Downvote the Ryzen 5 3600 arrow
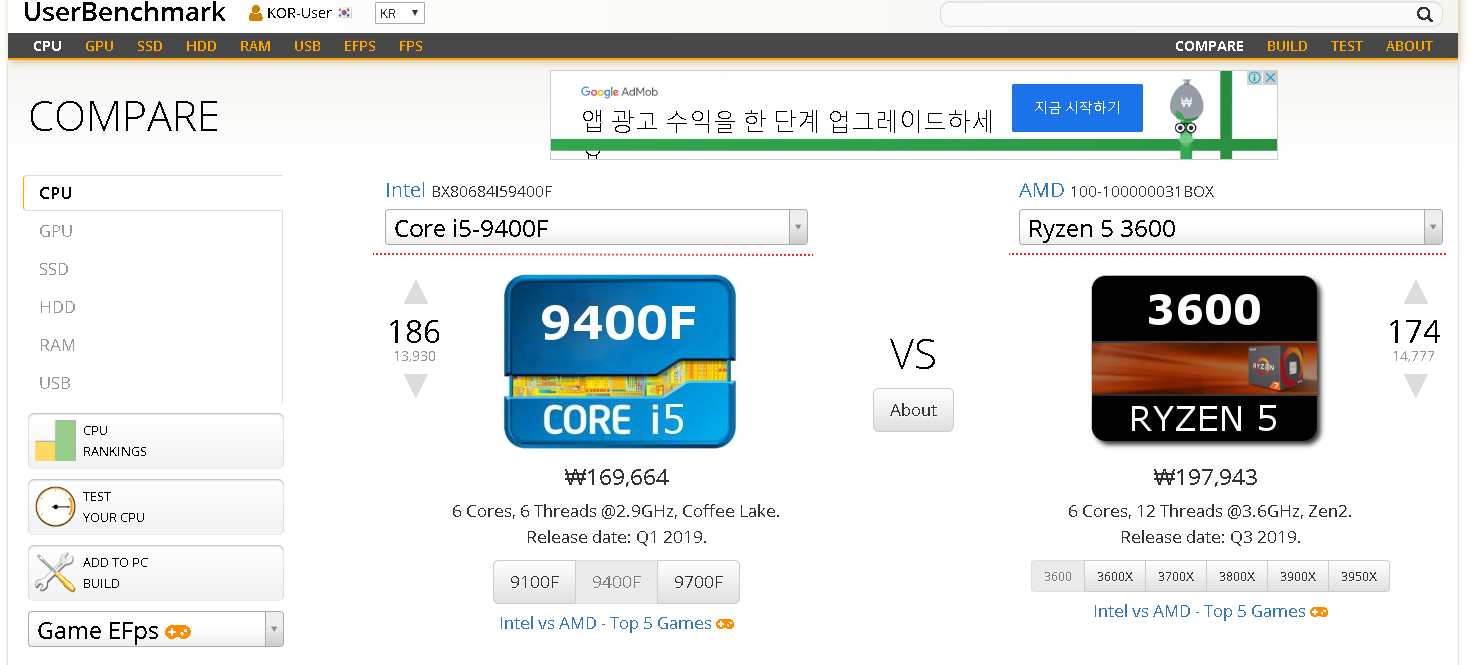The width and height of the screenshot is (1472, 665). click(x=1415, y=386)
